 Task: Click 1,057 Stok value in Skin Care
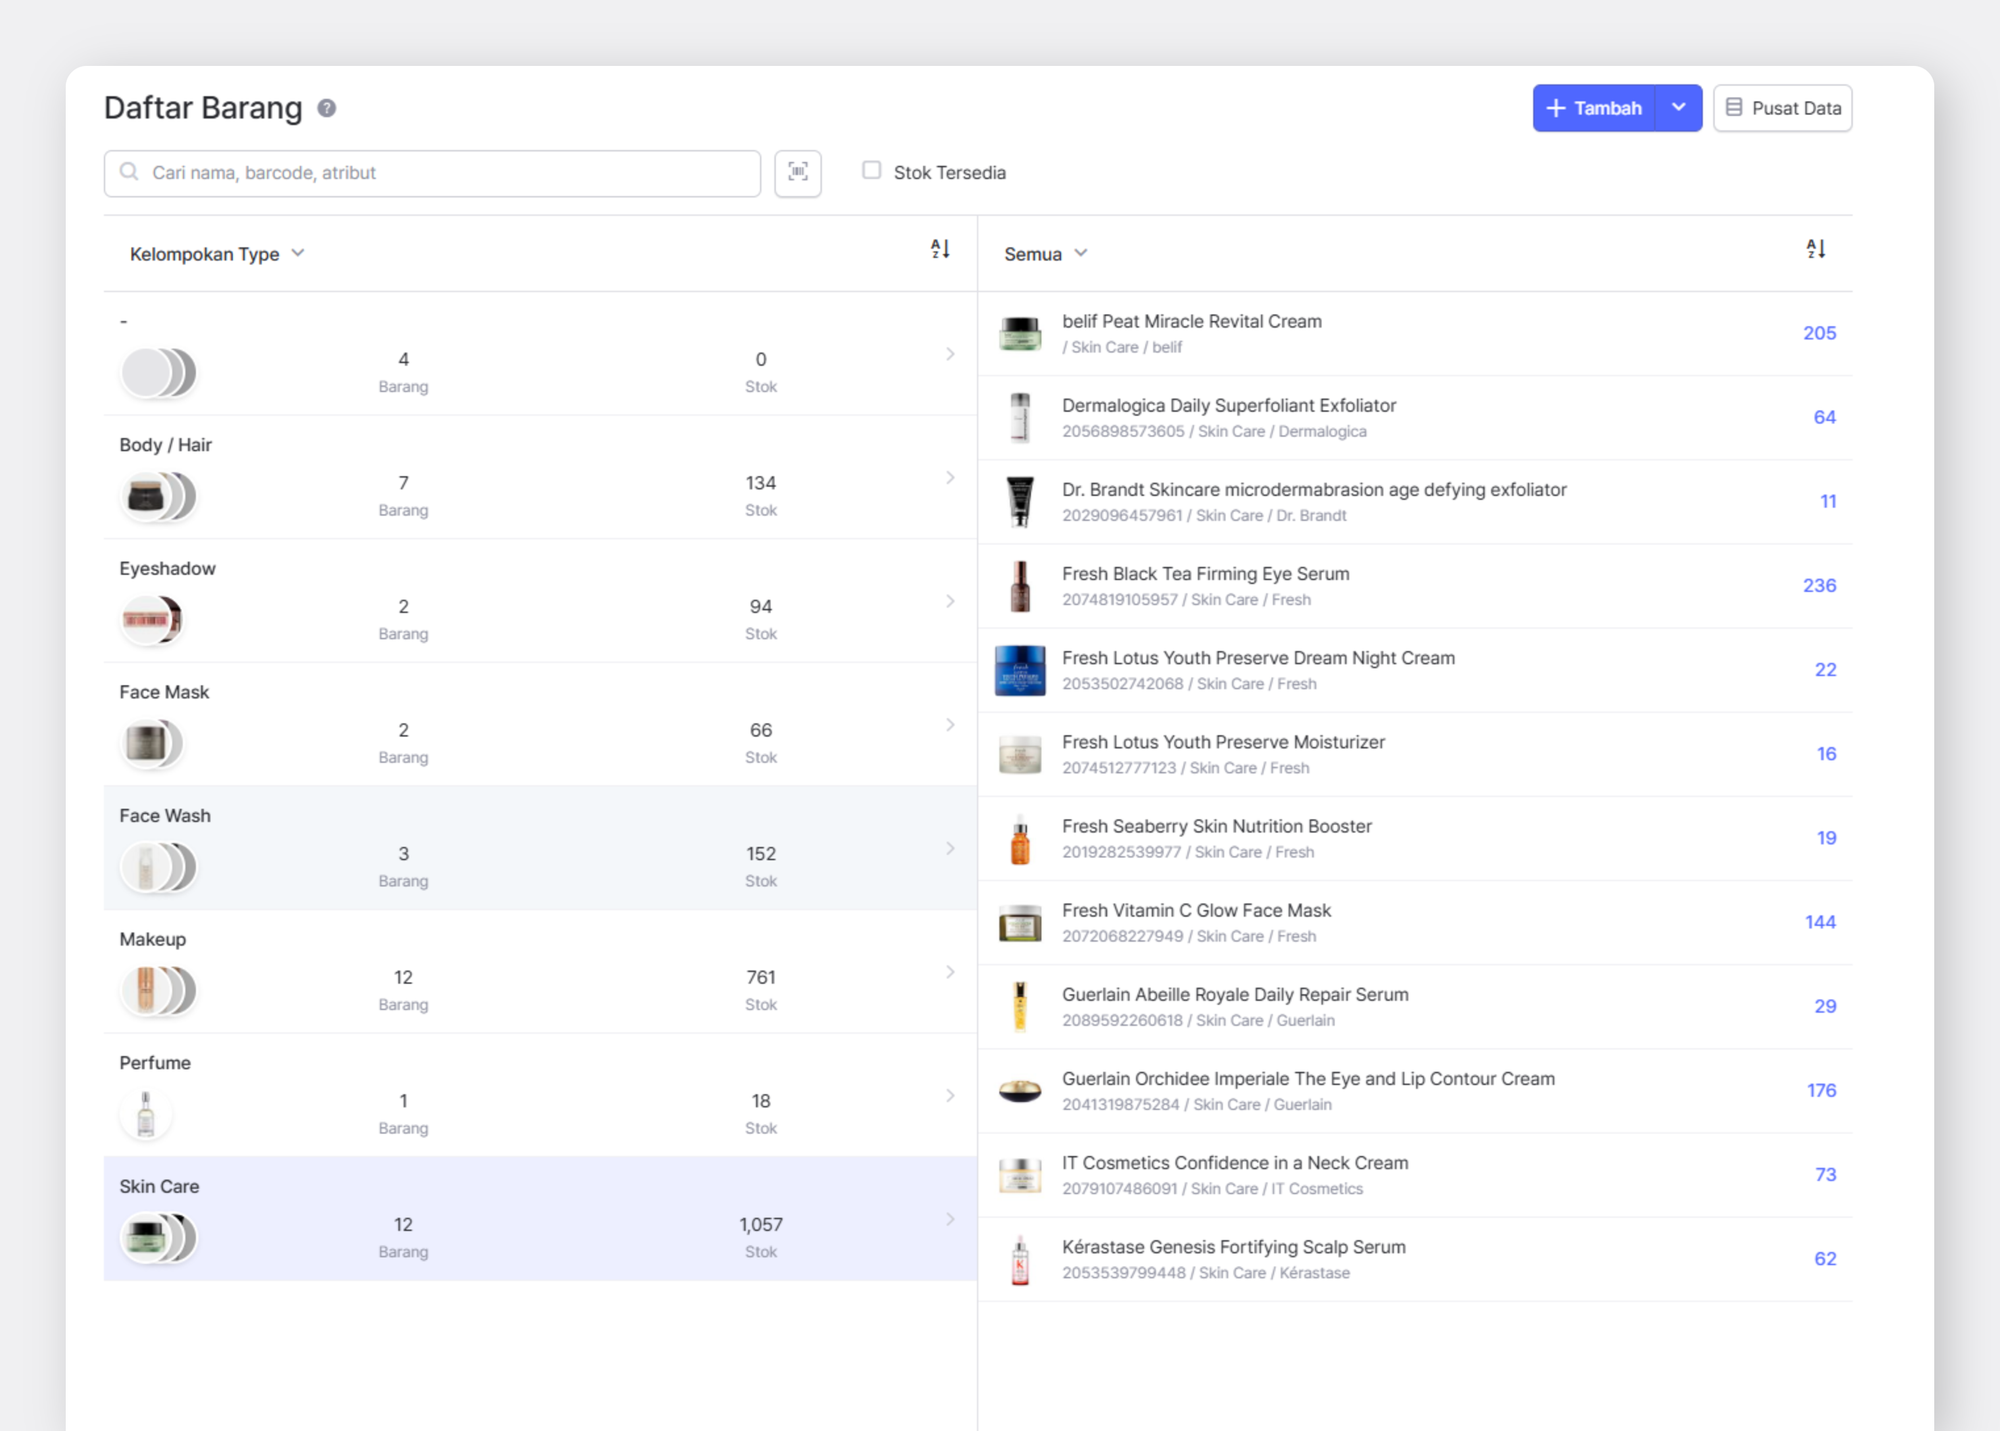[x=761, y=1224]
